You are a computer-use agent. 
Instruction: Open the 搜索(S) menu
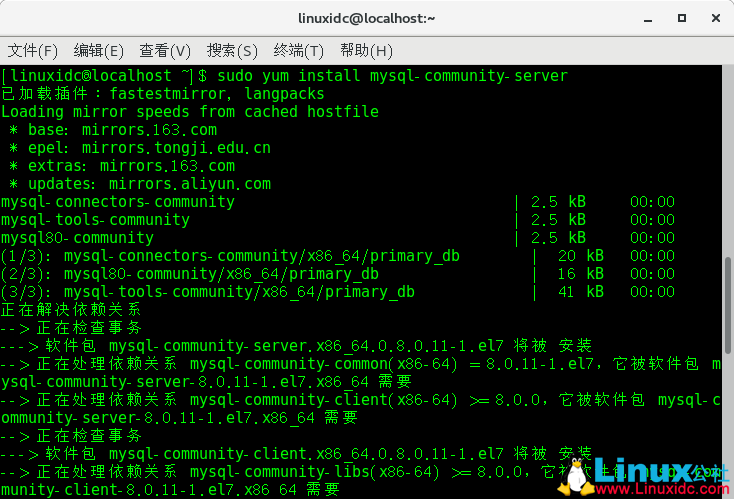point(232,51)
